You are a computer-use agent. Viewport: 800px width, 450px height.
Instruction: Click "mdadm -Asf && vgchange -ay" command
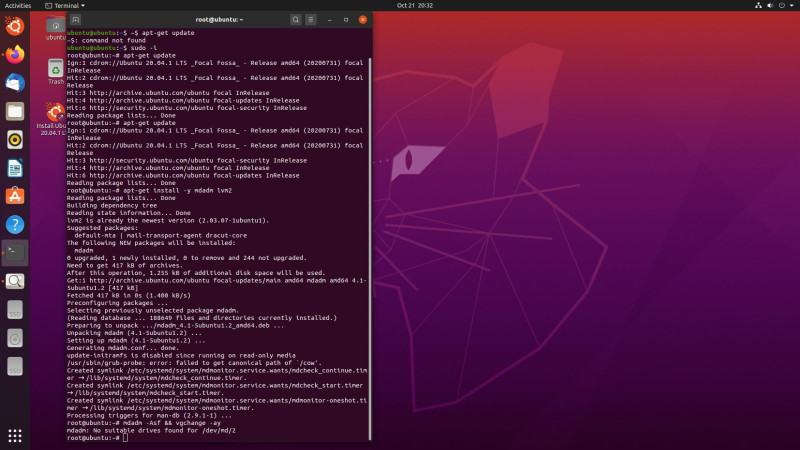click(172, 423)
